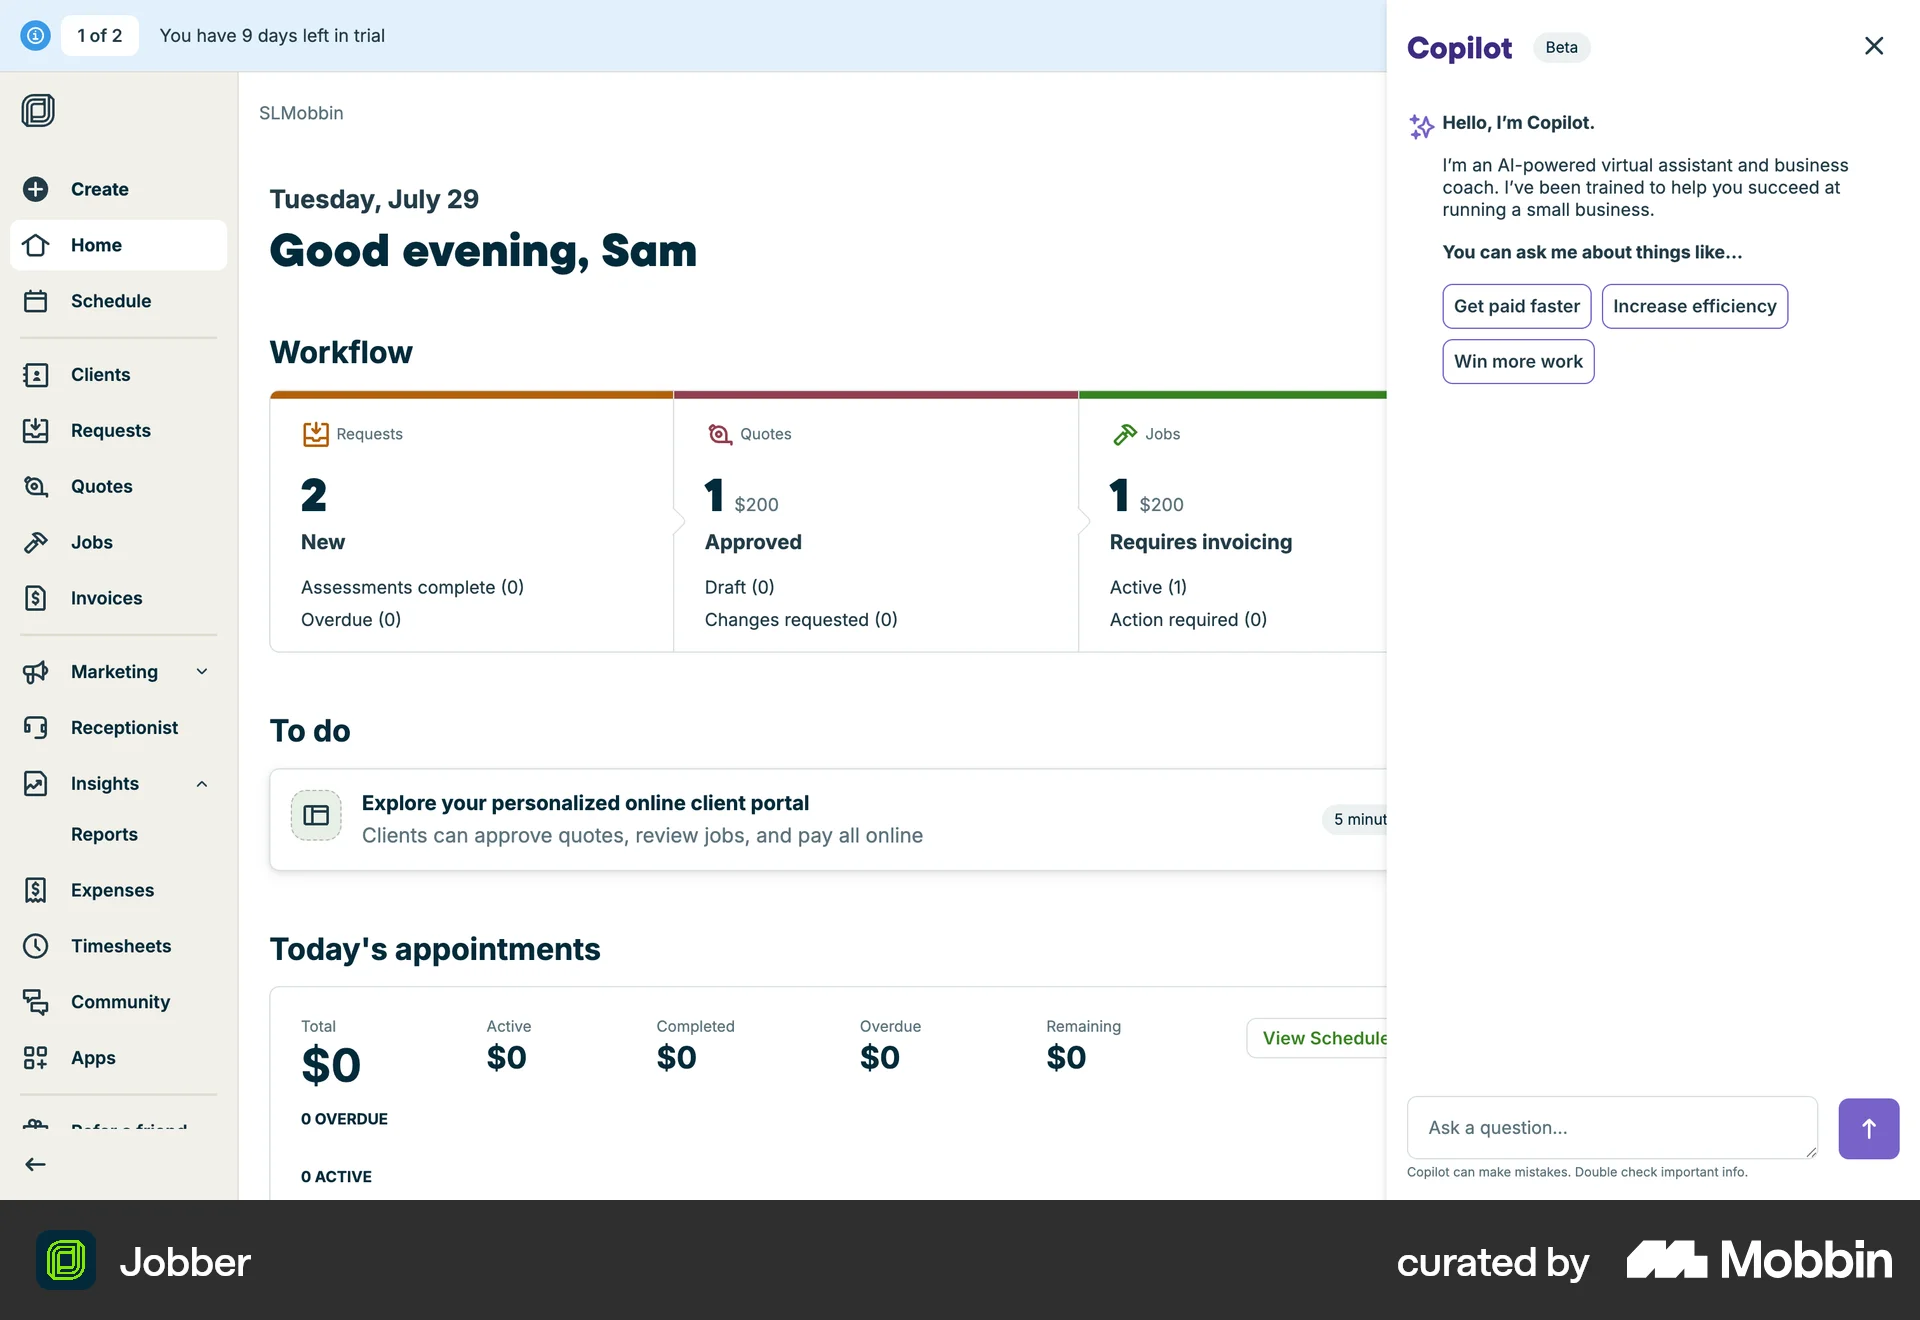
Task: Click the Receptionist headset icon
Action: [x=36, y=727]
